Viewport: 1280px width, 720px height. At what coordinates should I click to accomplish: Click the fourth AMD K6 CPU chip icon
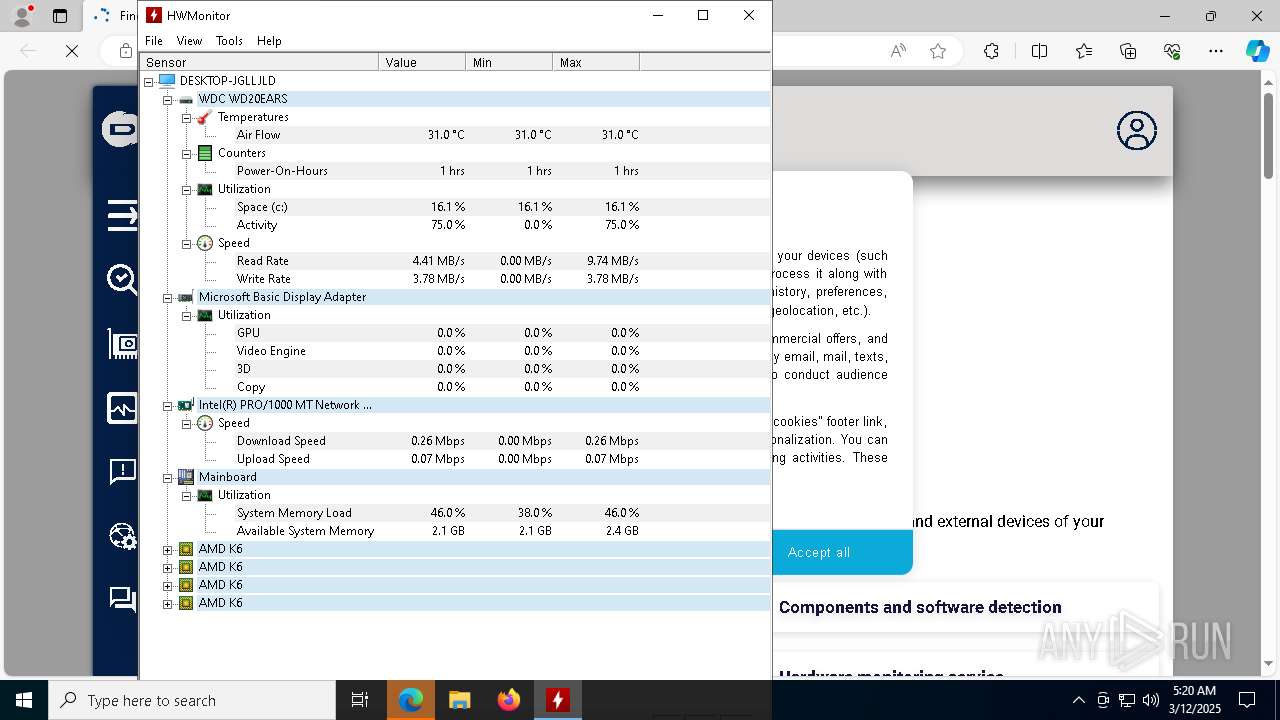tap(186, 603)
